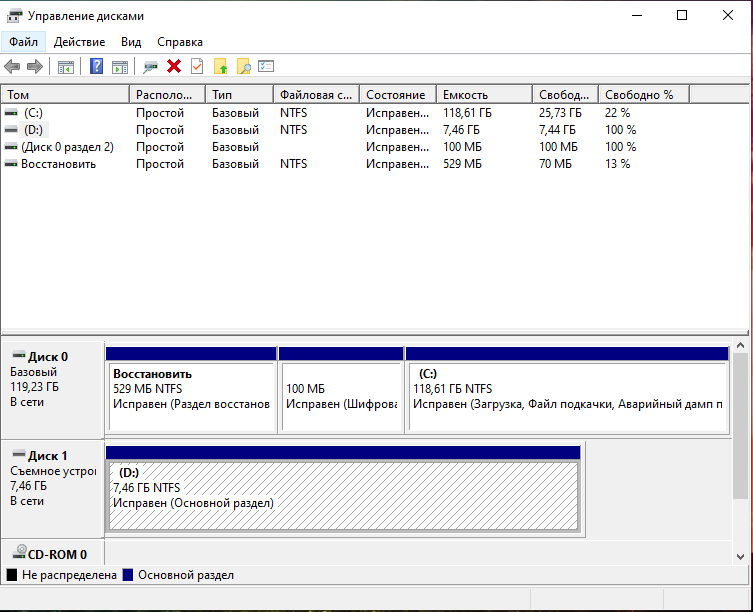Open the Файл menu
This screenshot has height=612, width=753.
[23, 42]
